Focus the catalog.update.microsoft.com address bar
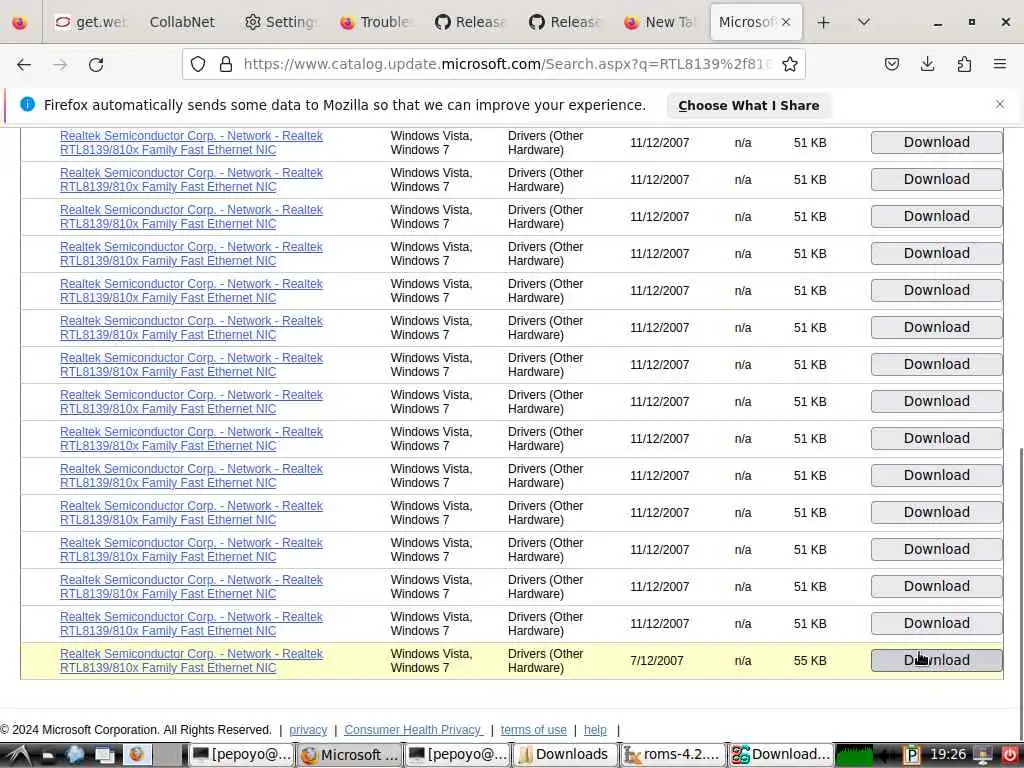Screen dimensions: 1024x768 pos(507,64)
